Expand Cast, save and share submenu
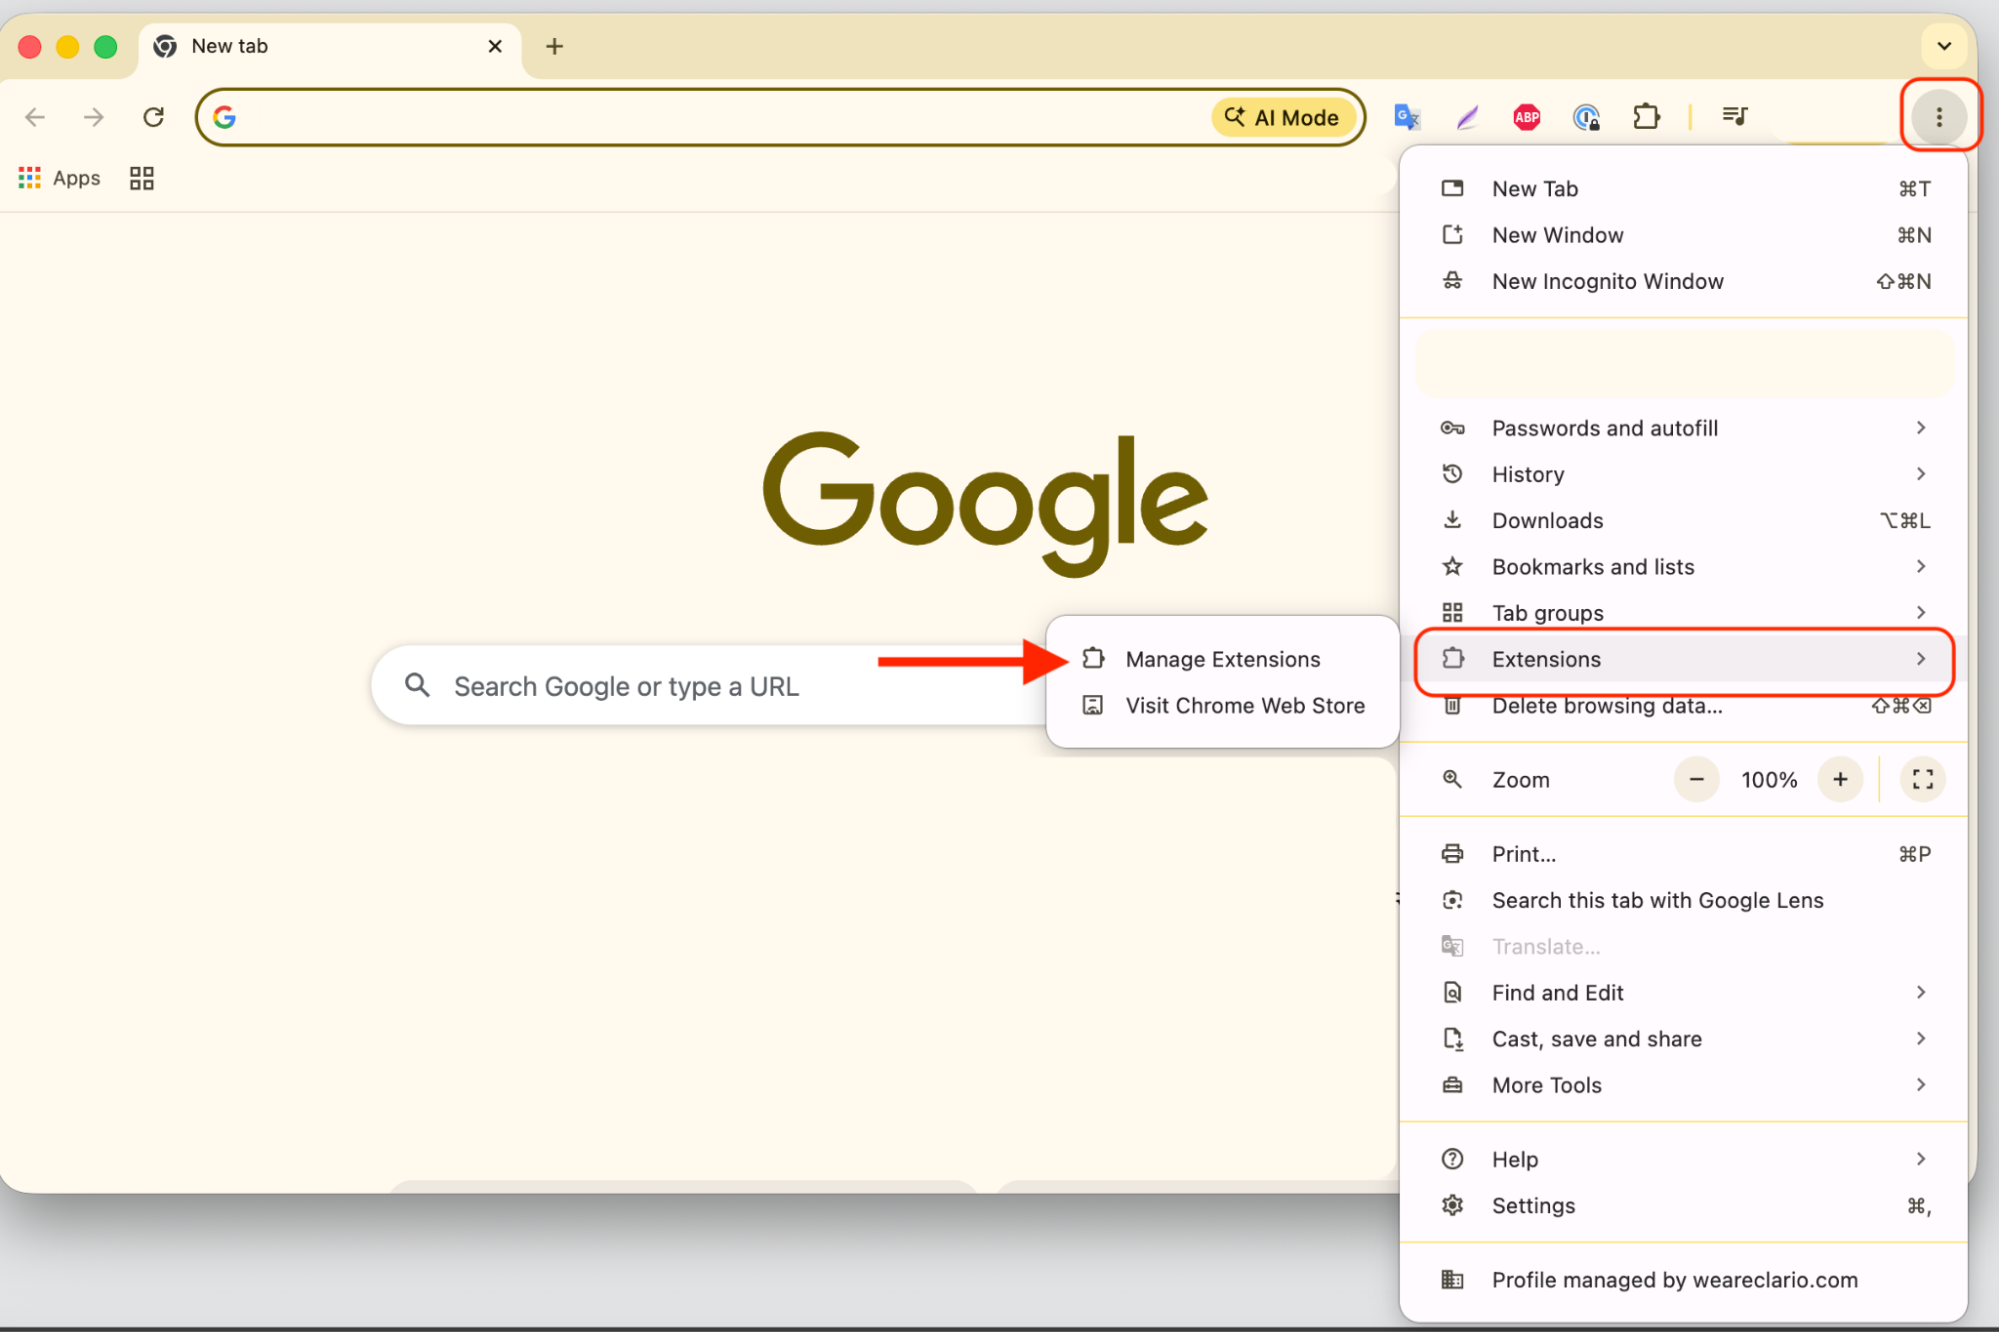 pyautogui.click(x=1685, y=1038)
